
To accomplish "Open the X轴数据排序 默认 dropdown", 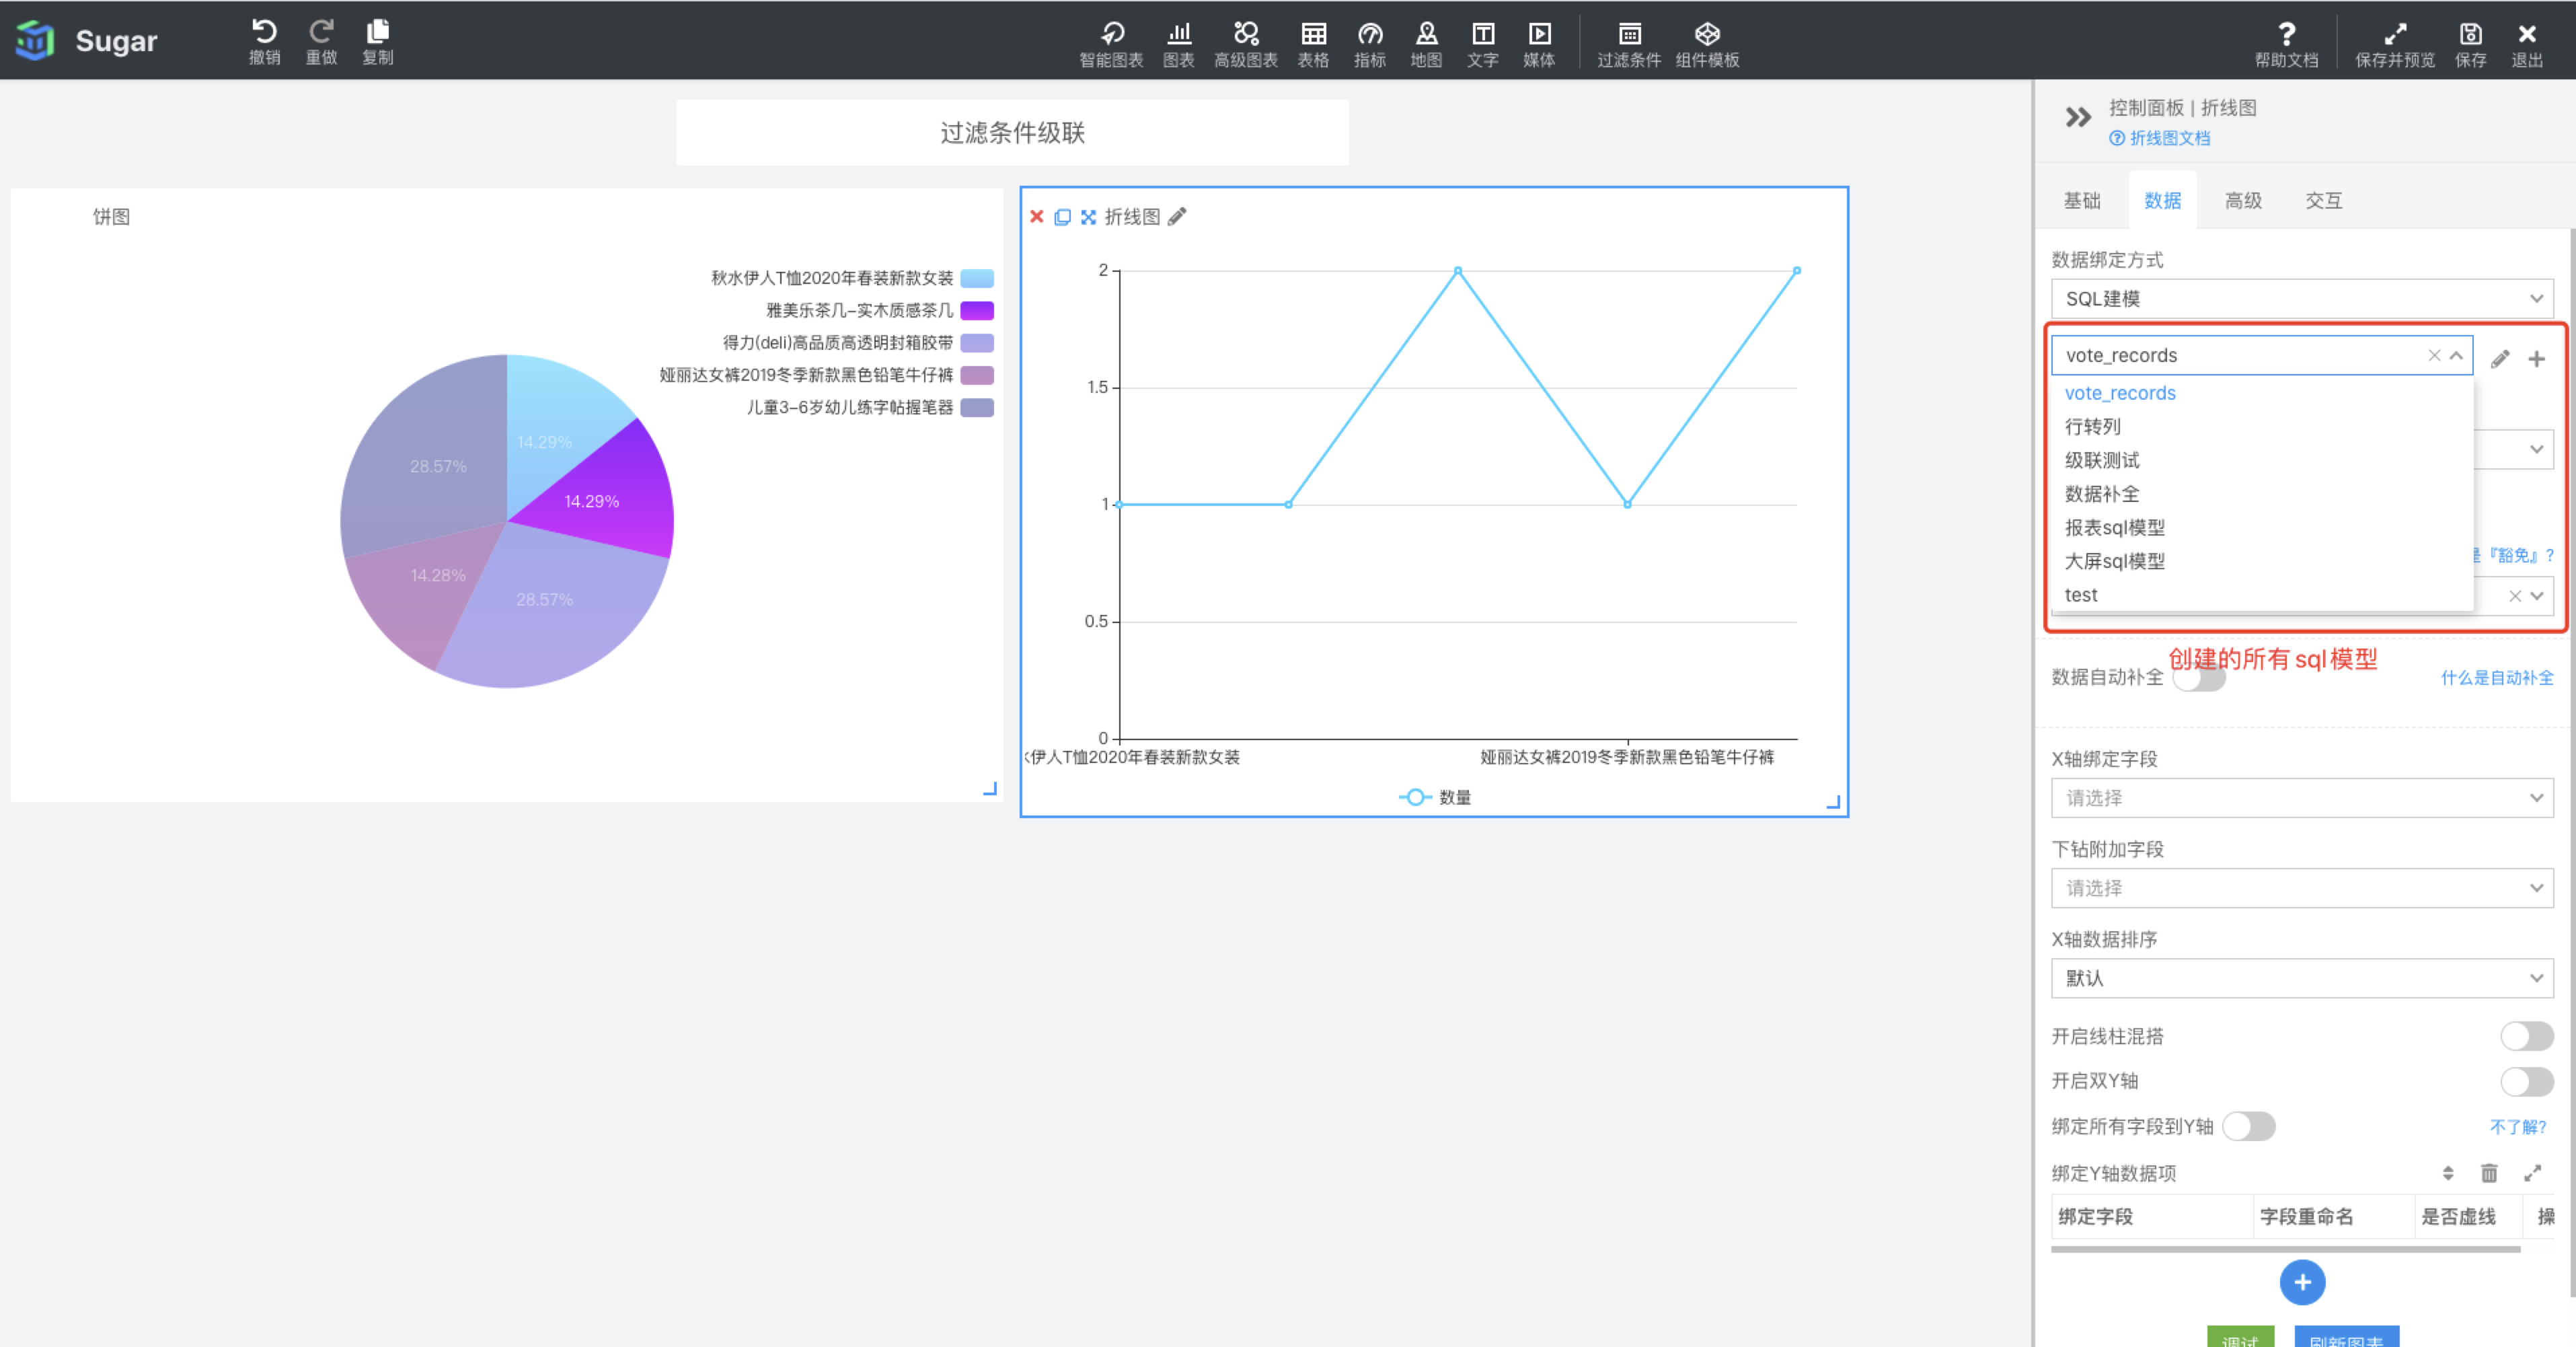I will click(2301, 978).
